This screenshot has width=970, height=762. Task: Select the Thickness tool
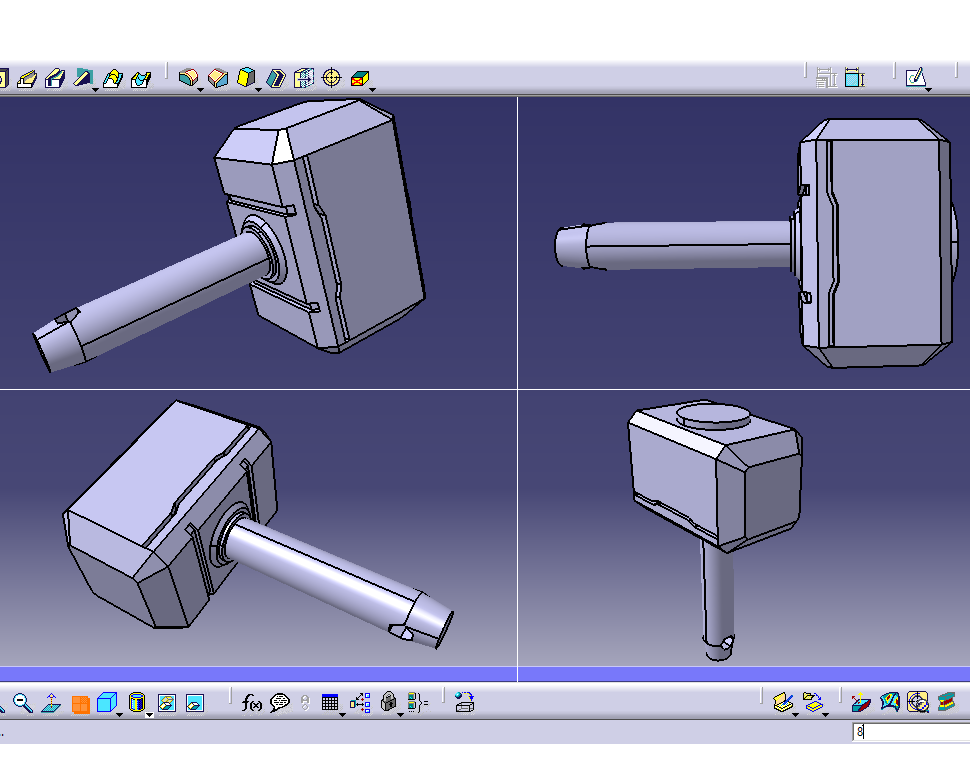[x=304, y=78]
